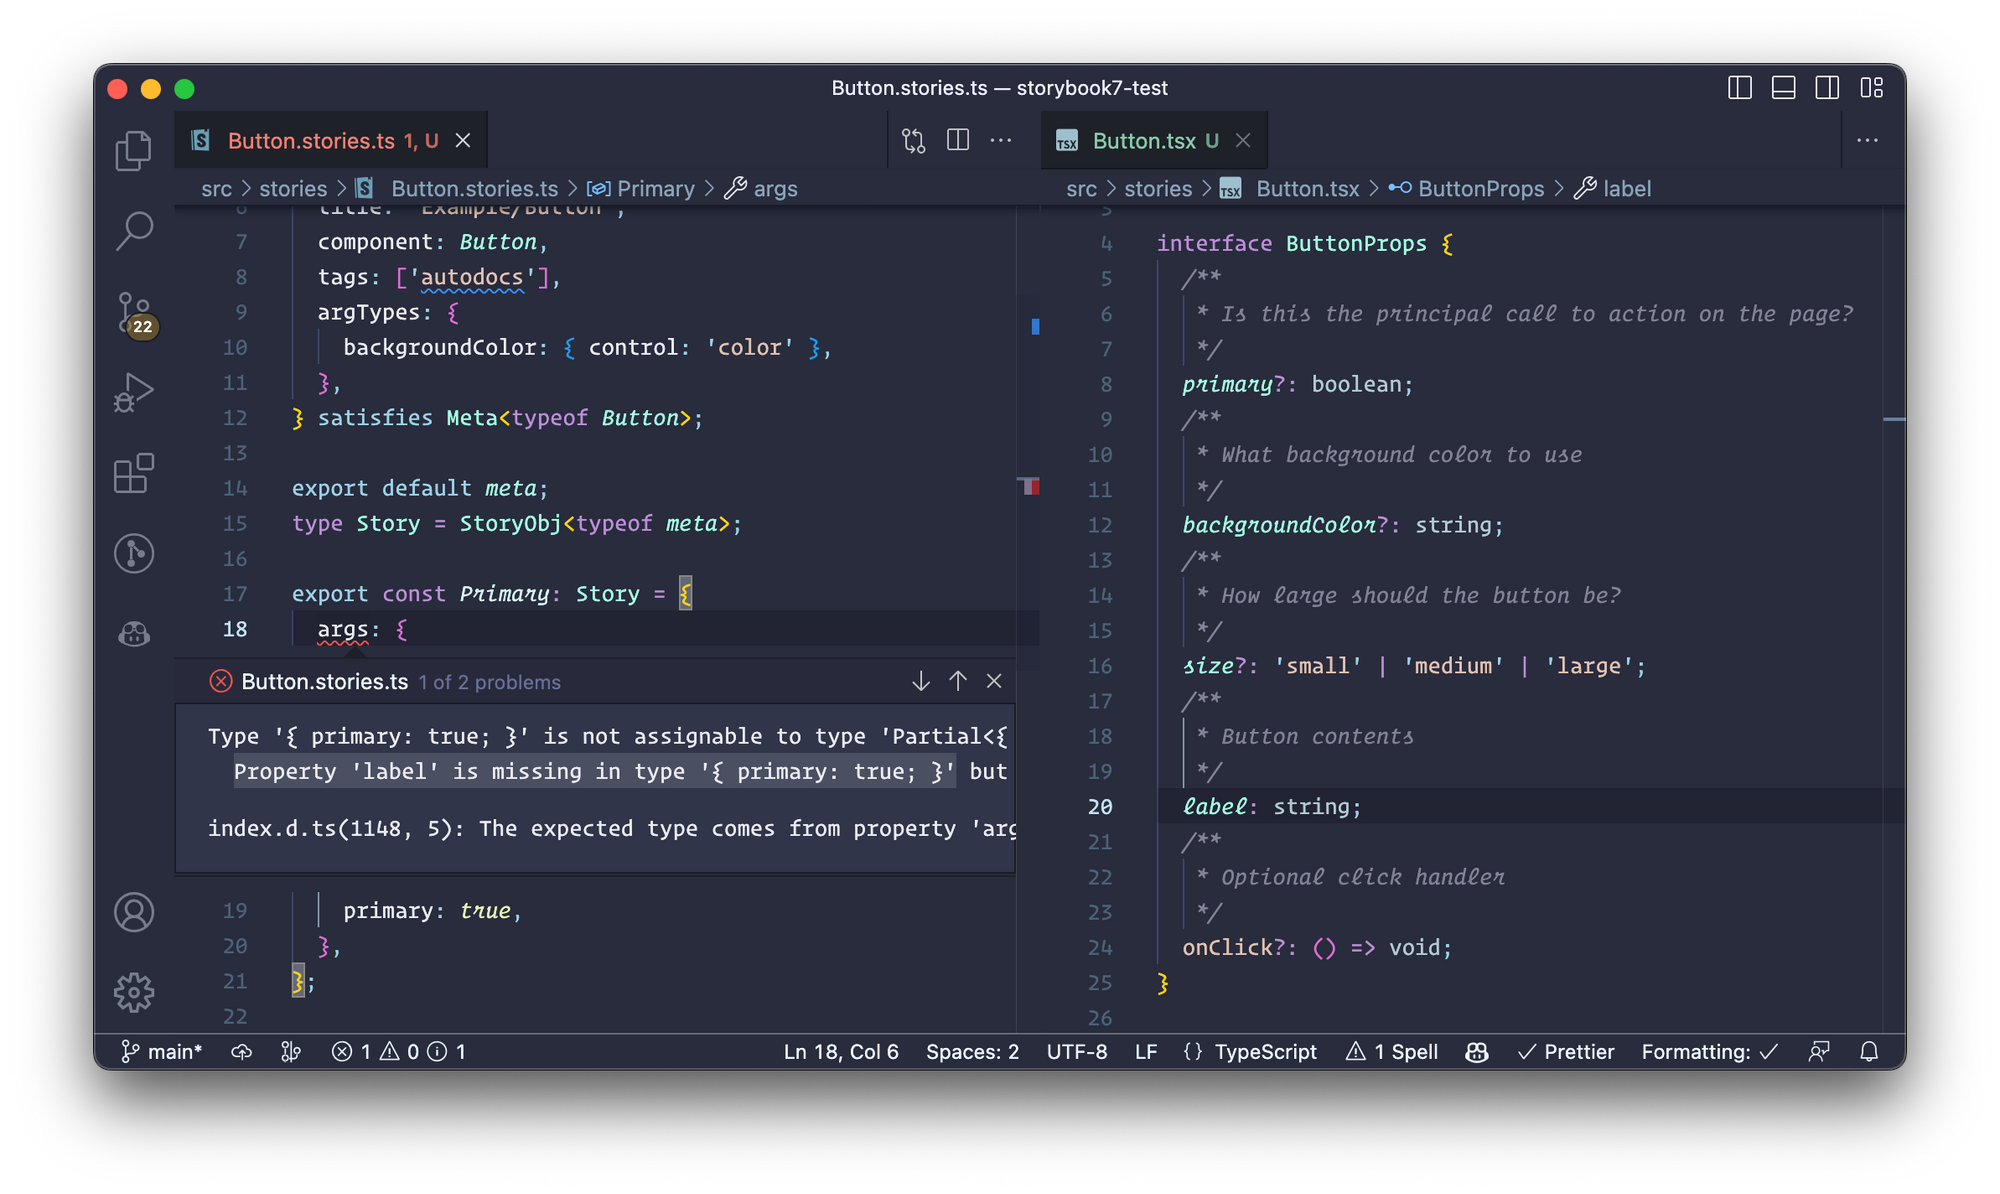
Task: Switch to the Button.stories.ts tab
Action: click(x=311, y=141)
